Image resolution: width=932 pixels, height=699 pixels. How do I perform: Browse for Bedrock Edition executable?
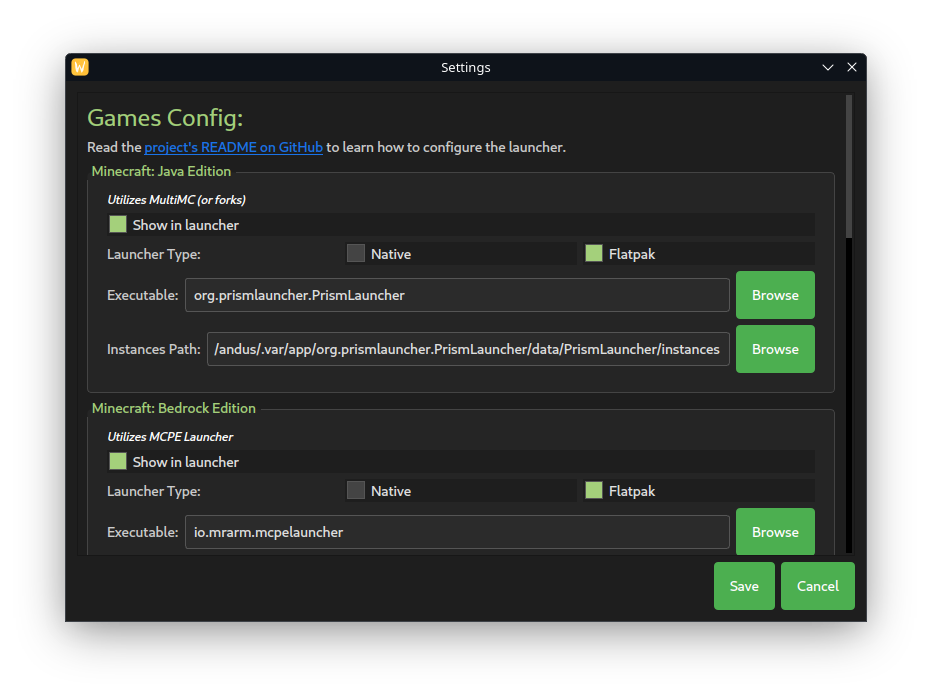click(775, 532)
